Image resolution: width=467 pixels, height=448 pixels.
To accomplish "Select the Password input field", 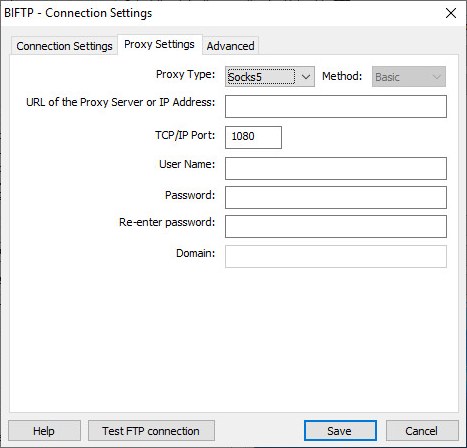I will point(336,197).
